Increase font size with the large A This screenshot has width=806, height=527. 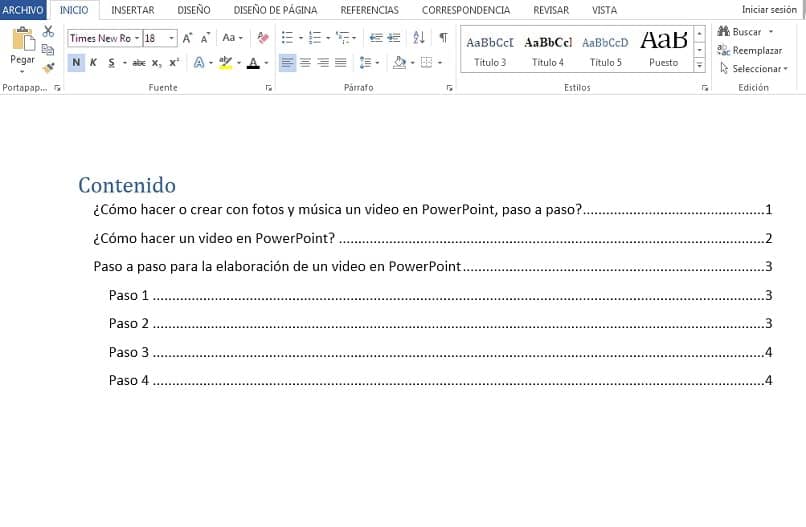pyautogui.click(x=187, y=38)
